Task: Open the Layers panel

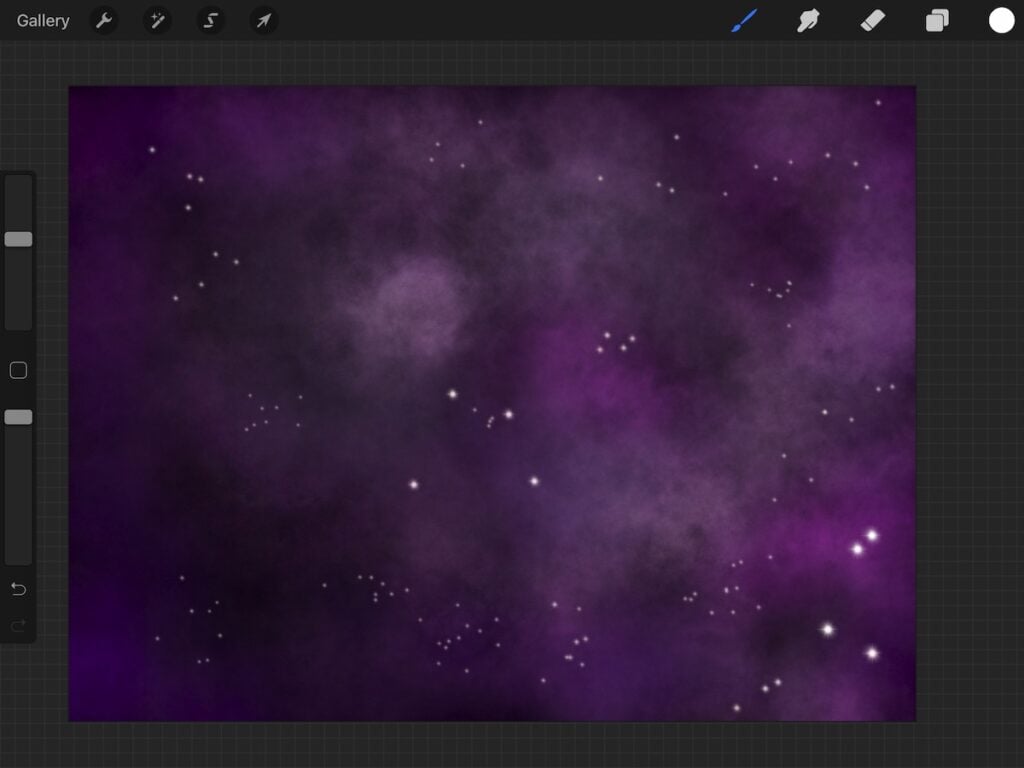Action: point(936,20)
